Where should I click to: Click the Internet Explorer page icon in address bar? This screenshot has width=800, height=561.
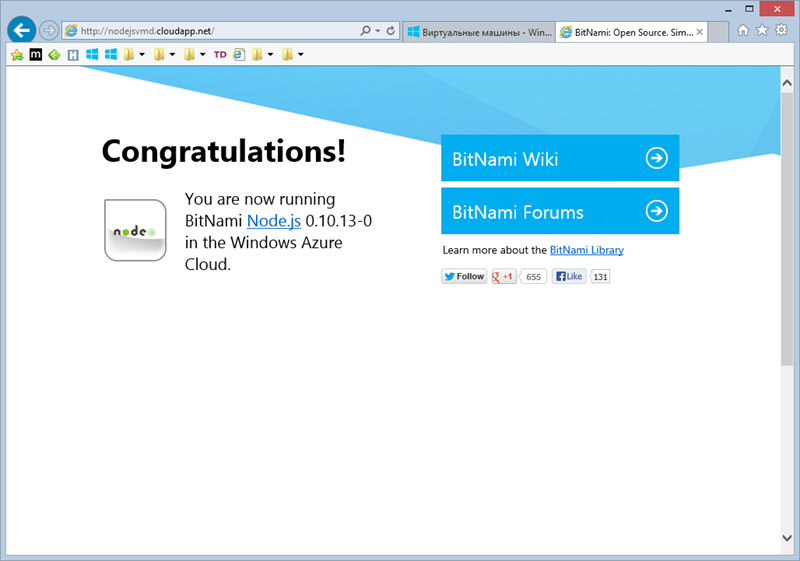71,31
